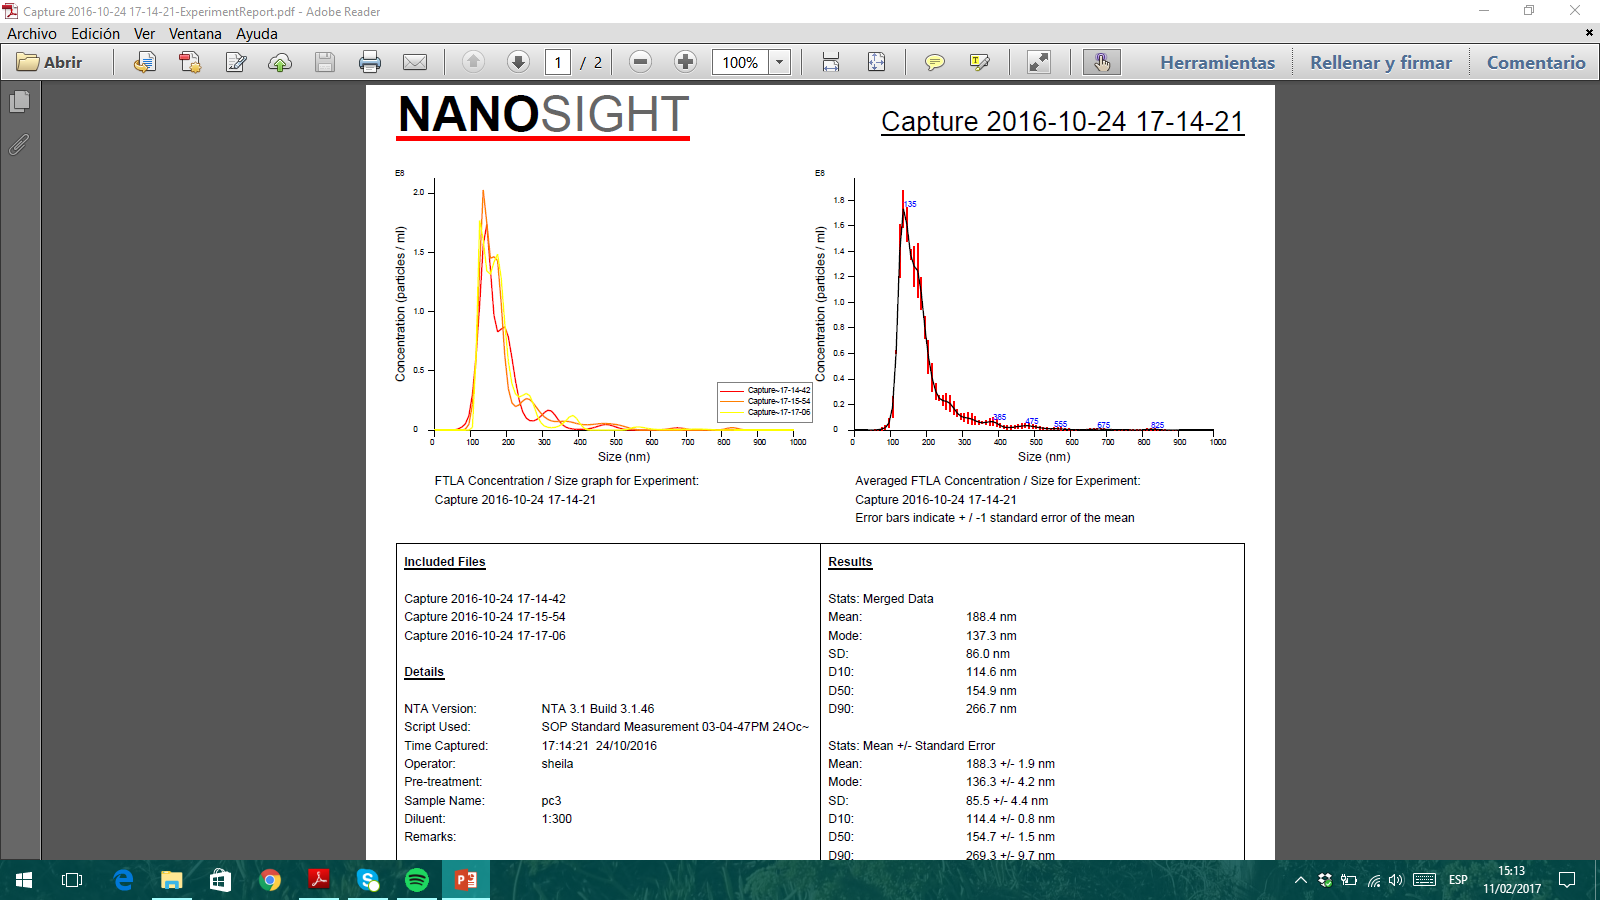Click 'Stats: Mean +/- Standard Error' label

point(911,746)
